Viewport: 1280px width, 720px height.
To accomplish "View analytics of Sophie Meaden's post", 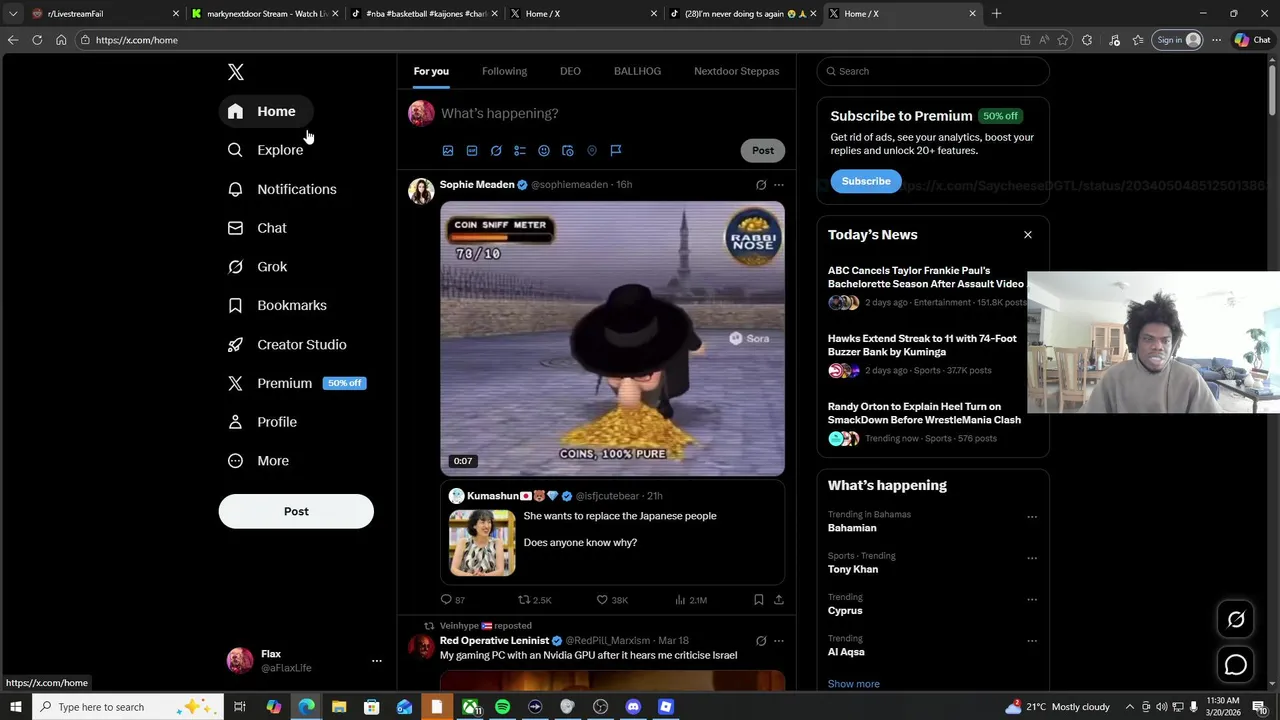I will coord(691,600).
